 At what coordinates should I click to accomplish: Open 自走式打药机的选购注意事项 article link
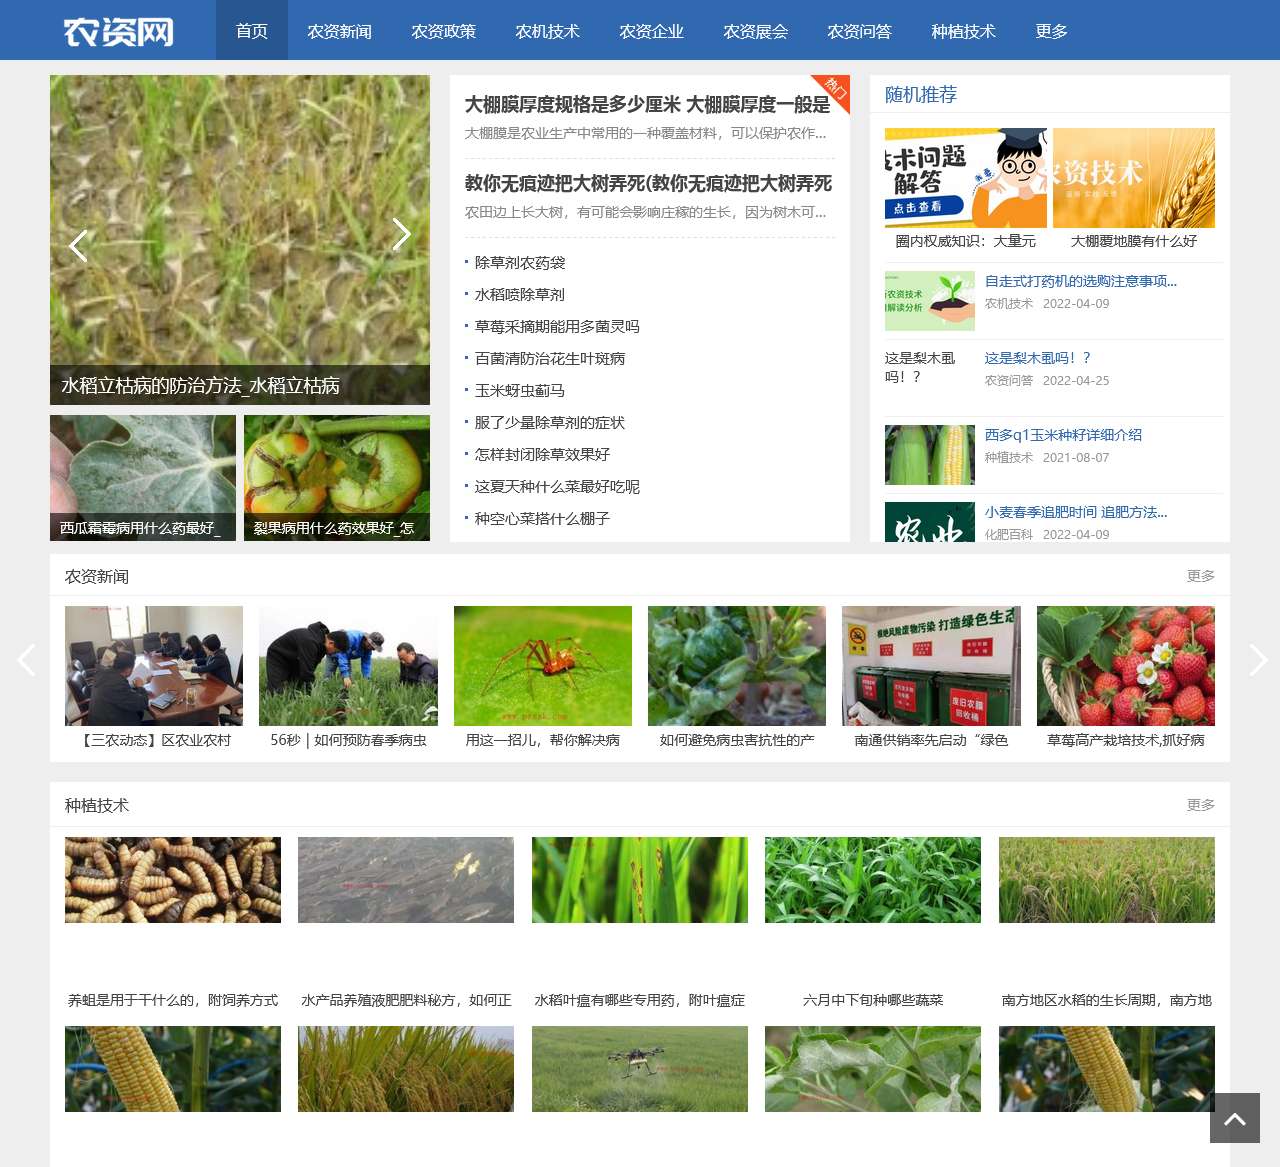coord(1081,281)
